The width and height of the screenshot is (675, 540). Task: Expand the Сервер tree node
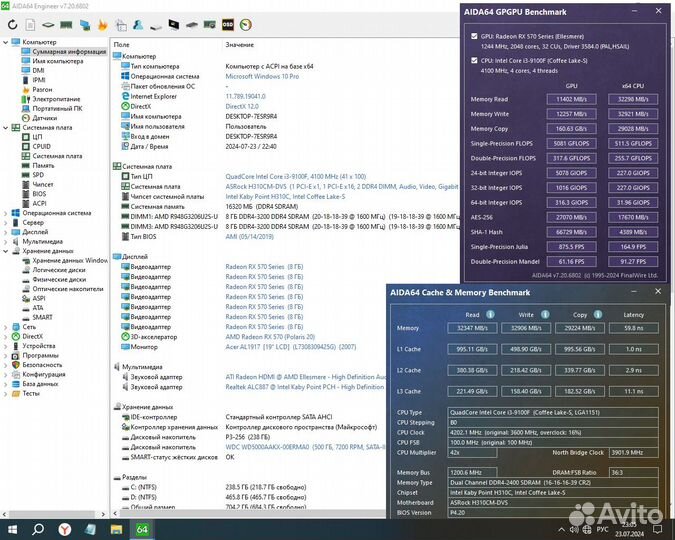point(5,222)
